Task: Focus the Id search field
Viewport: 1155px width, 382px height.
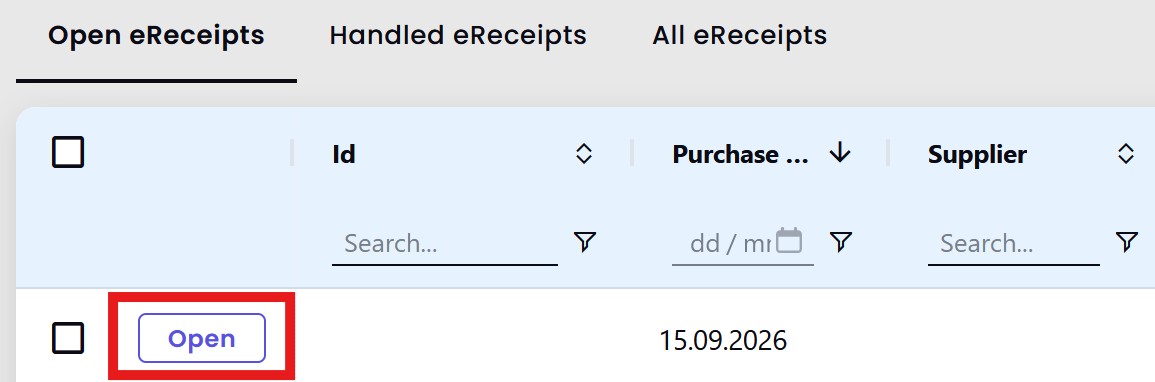Action: click(x=445, y=244)
